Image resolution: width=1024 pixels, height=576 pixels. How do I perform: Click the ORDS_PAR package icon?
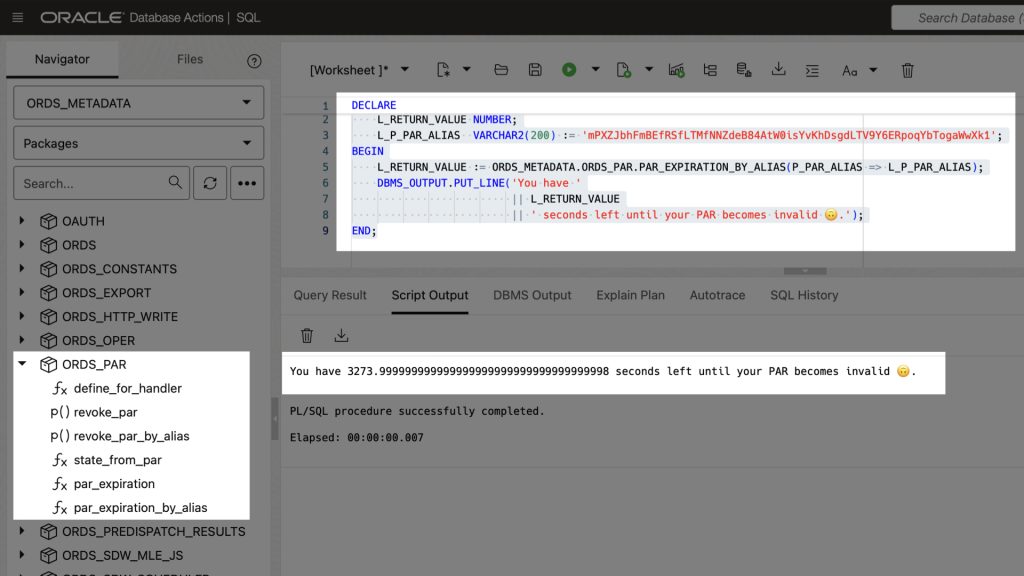click(x=48, y=364)
